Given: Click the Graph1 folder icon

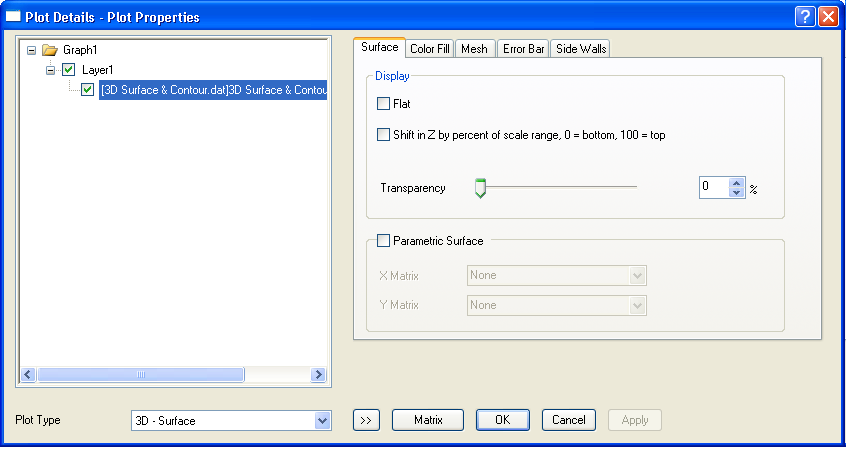Looking at the screenshot, I should (x=50, y=50).
